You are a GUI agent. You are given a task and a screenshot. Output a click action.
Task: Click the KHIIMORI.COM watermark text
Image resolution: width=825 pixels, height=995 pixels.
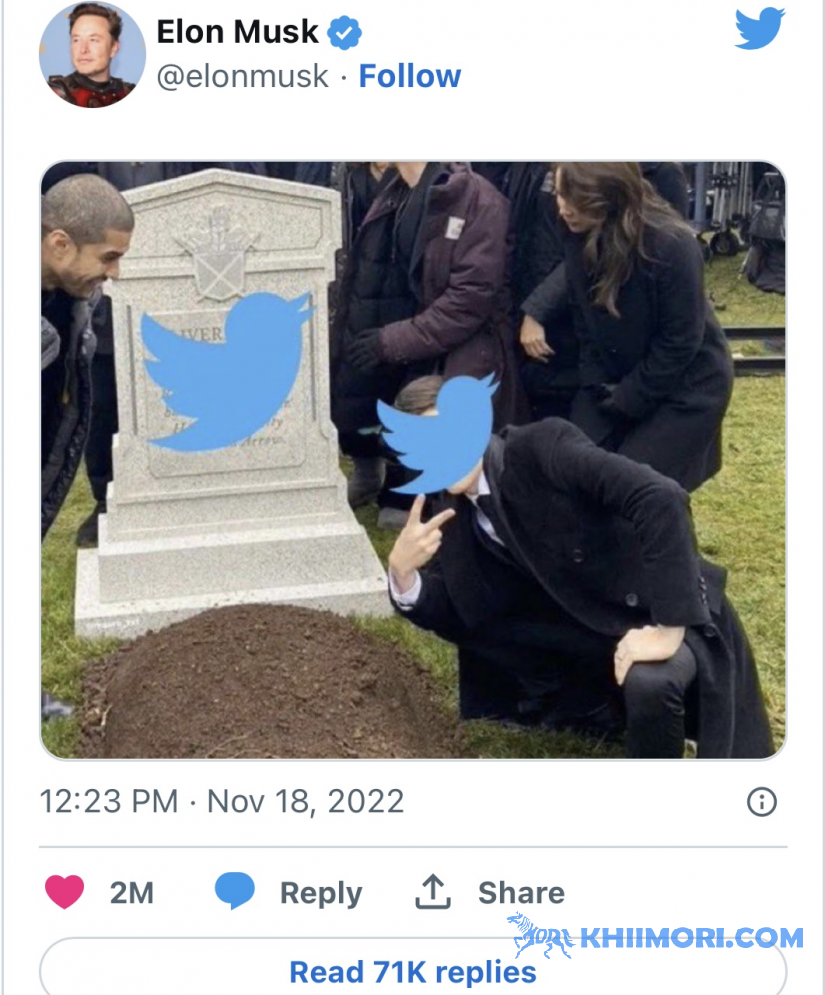[692, 938]
